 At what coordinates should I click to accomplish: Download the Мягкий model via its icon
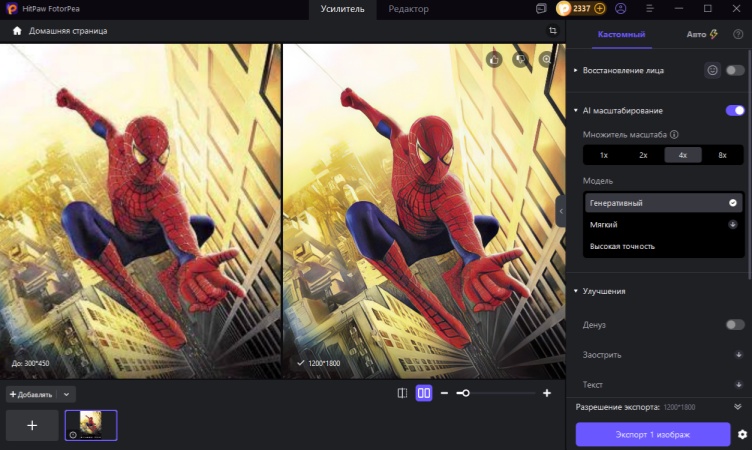click(x=733, y=225)
